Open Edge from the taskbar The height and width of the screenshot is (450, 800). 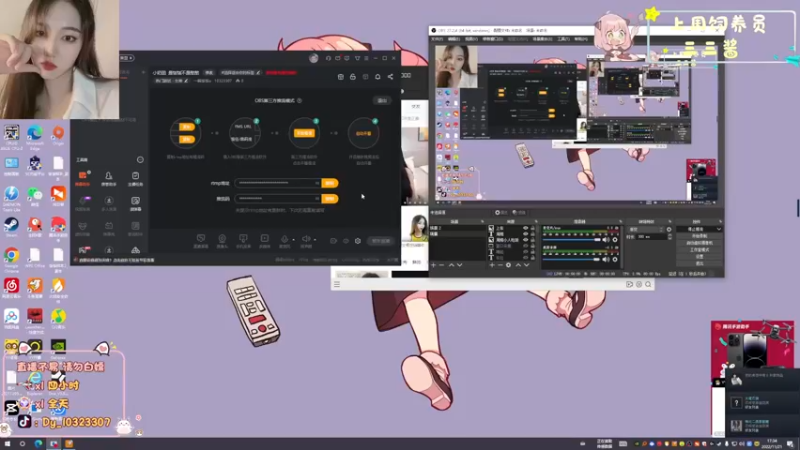click(x=38, y=444)
